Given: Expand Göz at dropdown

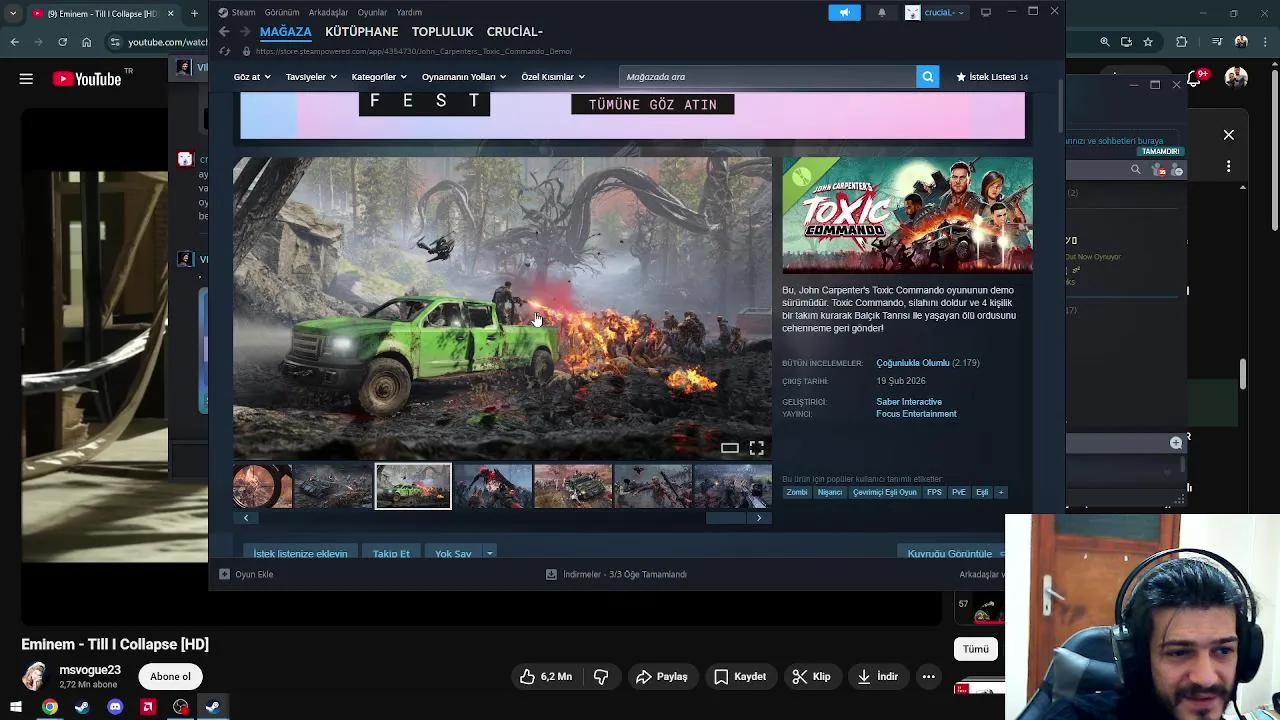Looking at the screenshot, I should [252, 77].
